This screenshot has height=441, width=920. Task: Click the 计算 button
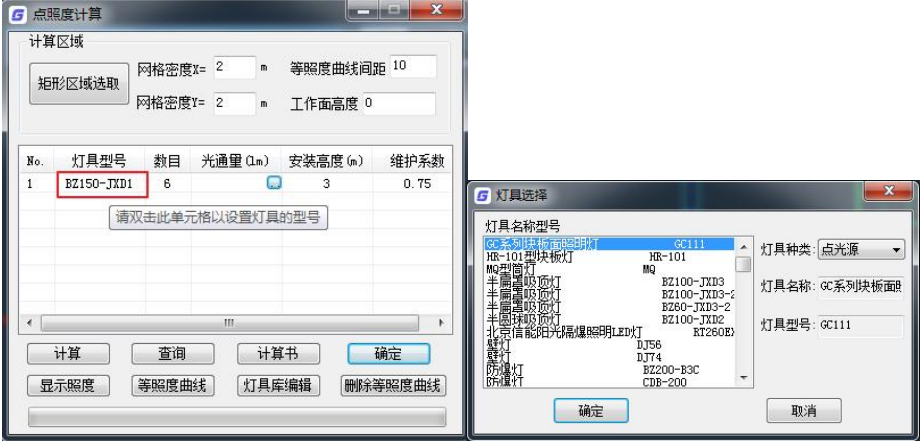68,354
